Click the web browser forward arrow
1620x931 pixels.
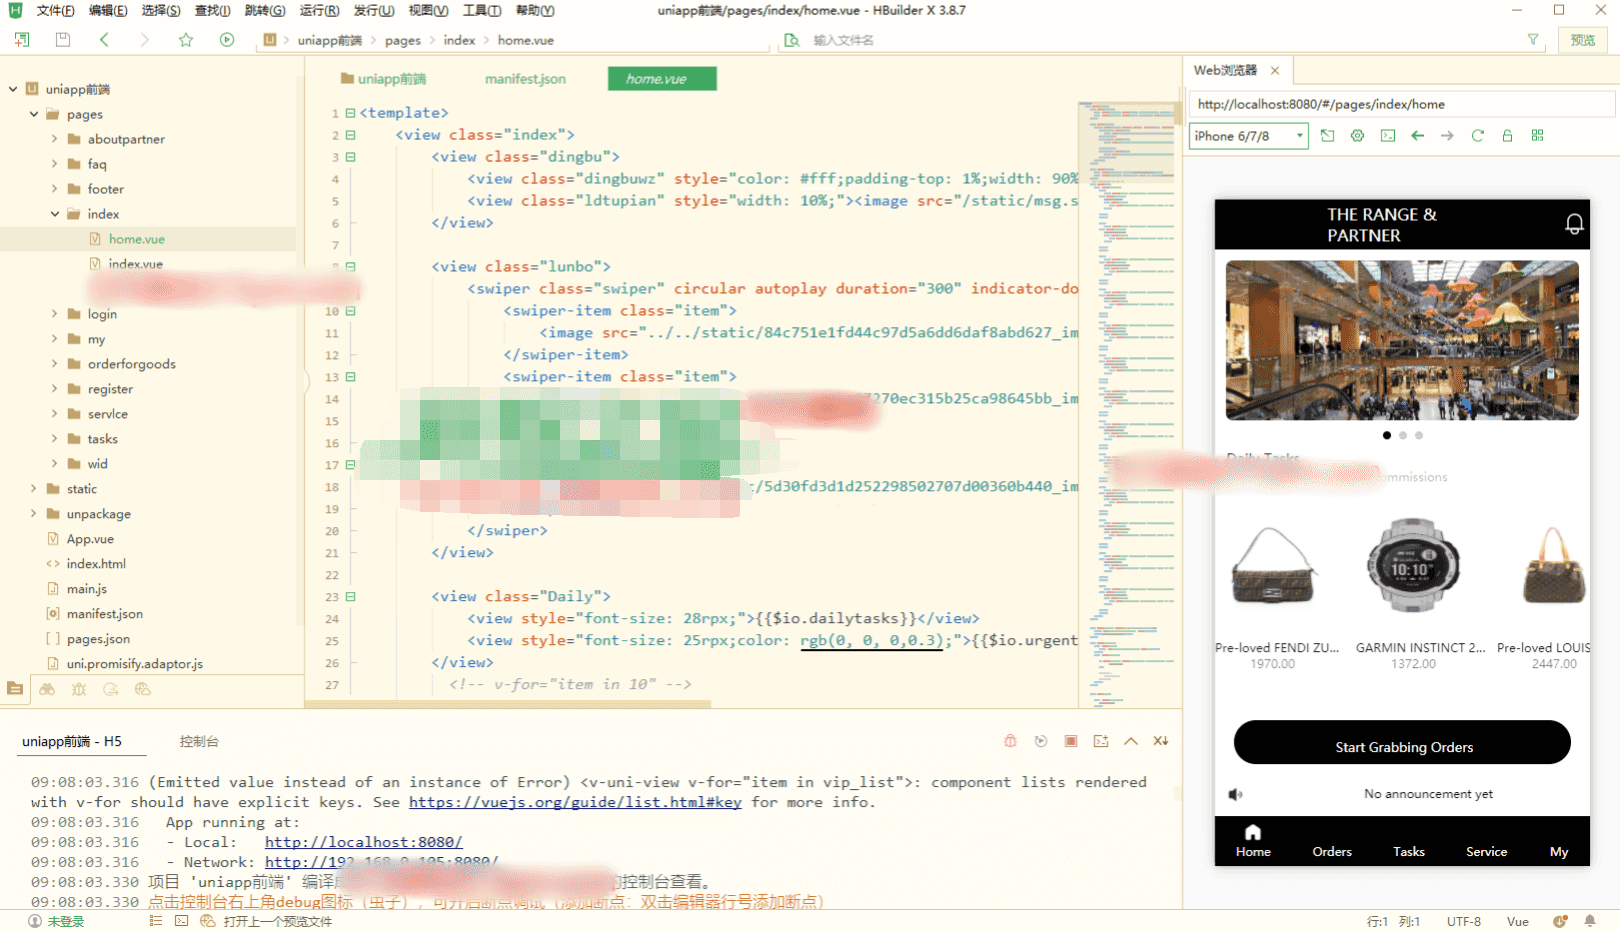pyautogui.click(x=1447, y=136)
